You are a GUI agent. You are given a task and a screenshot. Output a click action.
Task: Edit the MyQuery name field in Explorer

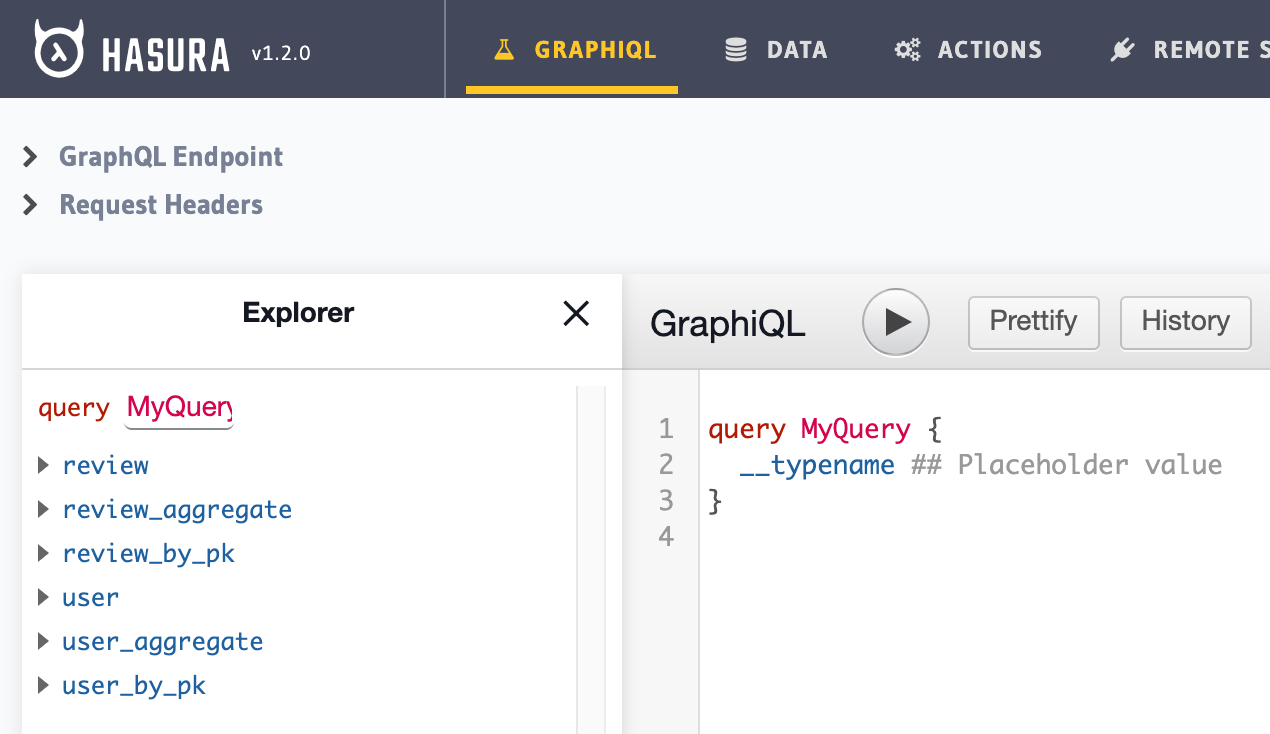coord(178,409)
